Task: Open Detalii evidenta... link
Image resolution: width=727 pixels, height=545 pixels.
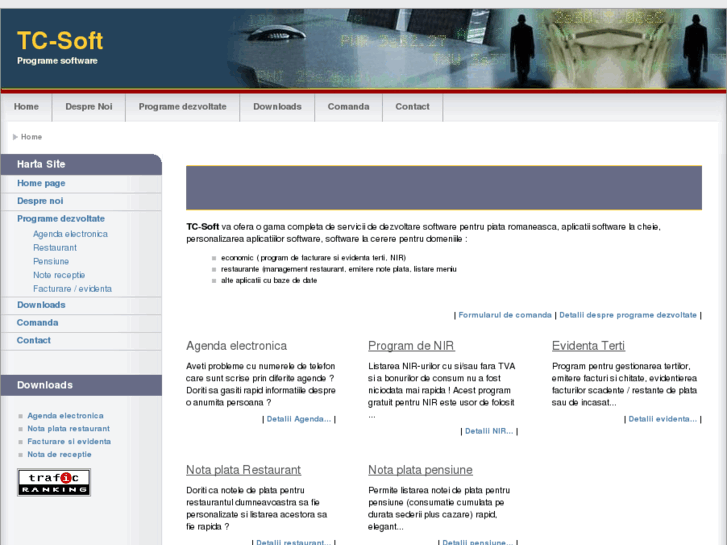Action: point(663,419)
